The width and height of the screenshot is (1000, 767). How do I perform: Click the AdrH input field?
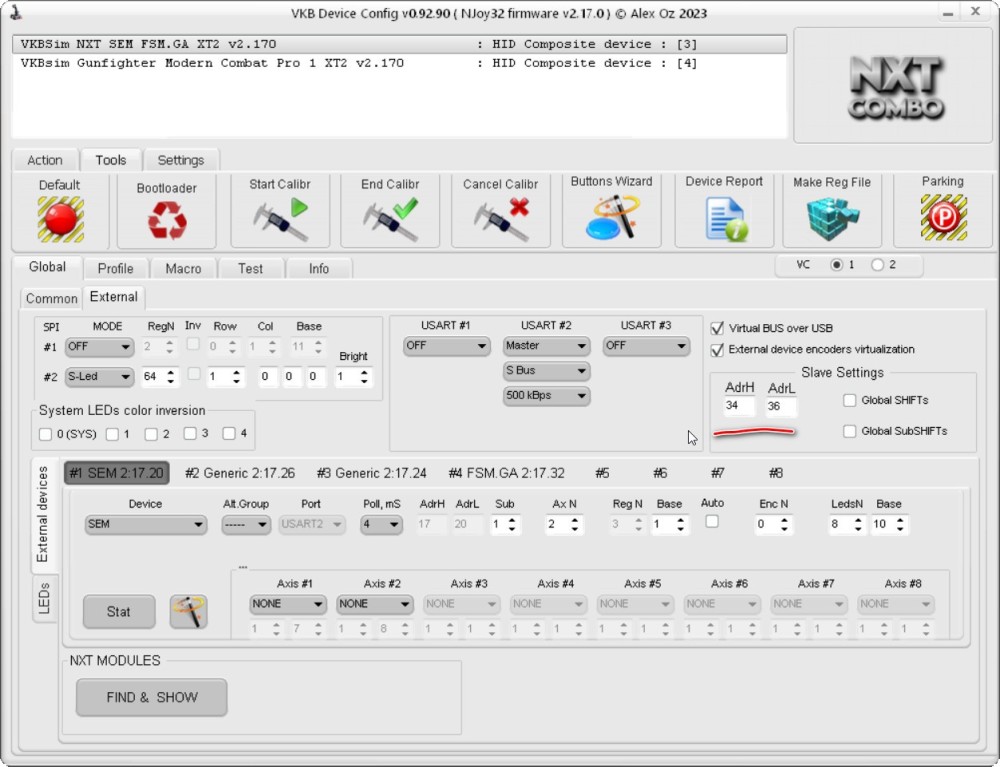point(739,407)
